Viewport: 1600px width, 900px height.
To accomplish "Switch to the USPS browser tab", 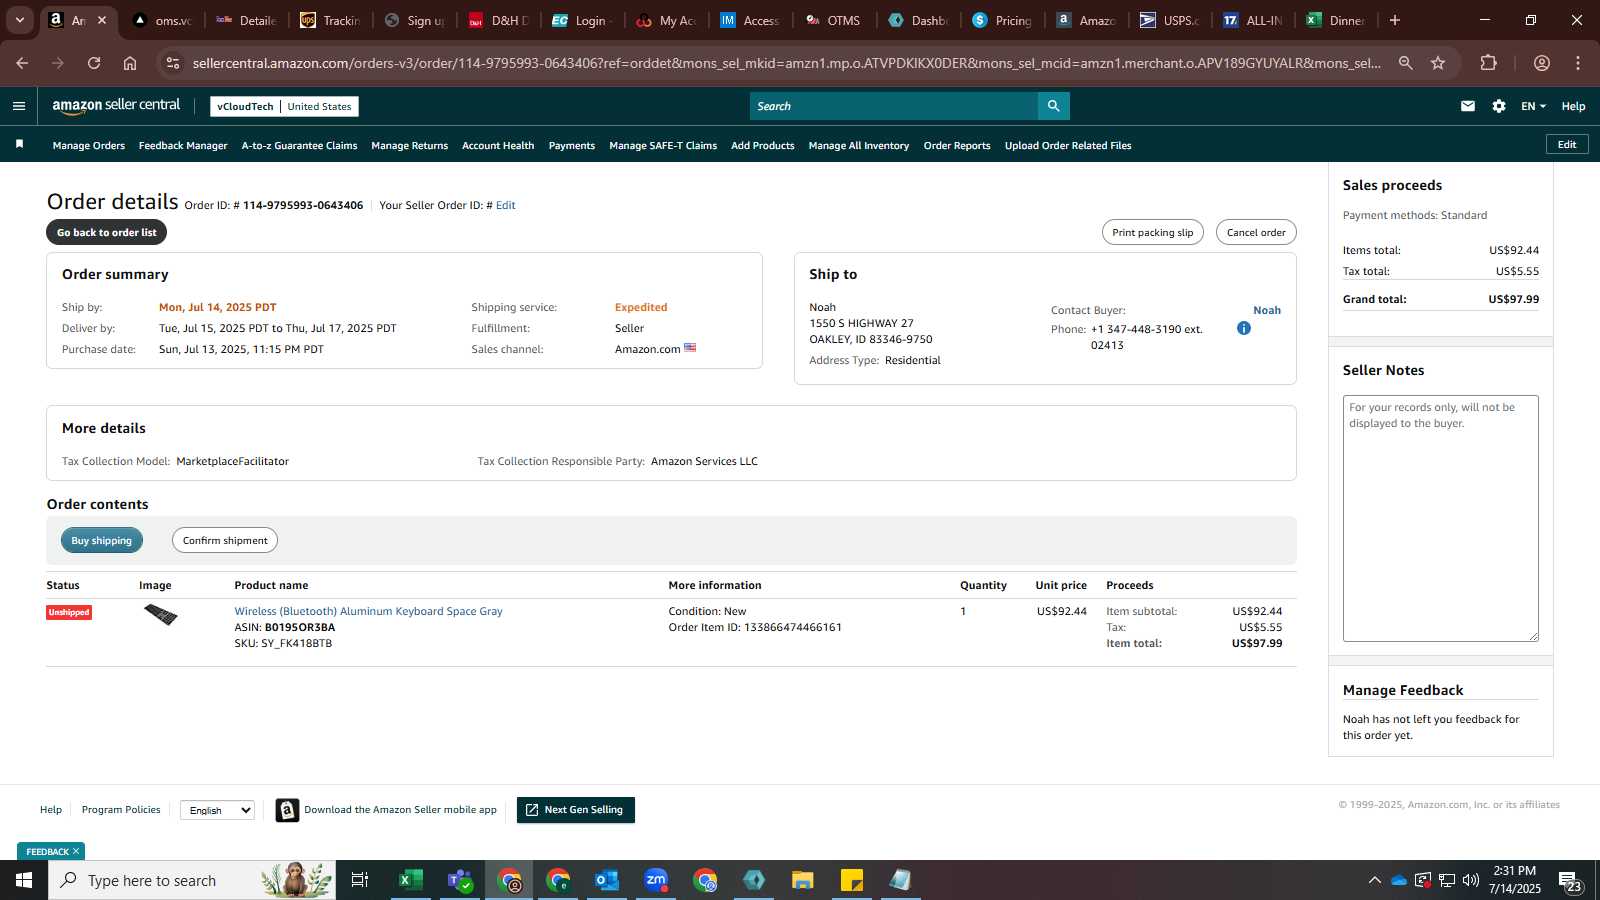I will [1168, 20].
